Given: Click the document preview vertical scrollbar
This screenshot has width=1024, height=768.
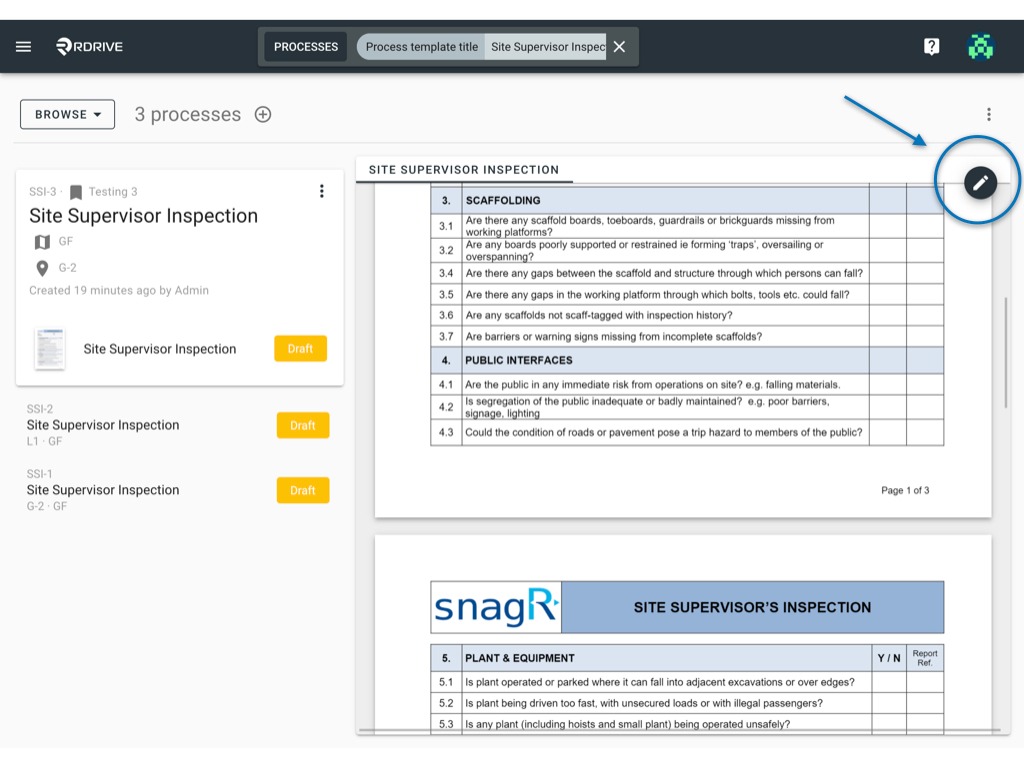Looking at the screenshot, I should pyautogui.click(x=1005, y=353).
